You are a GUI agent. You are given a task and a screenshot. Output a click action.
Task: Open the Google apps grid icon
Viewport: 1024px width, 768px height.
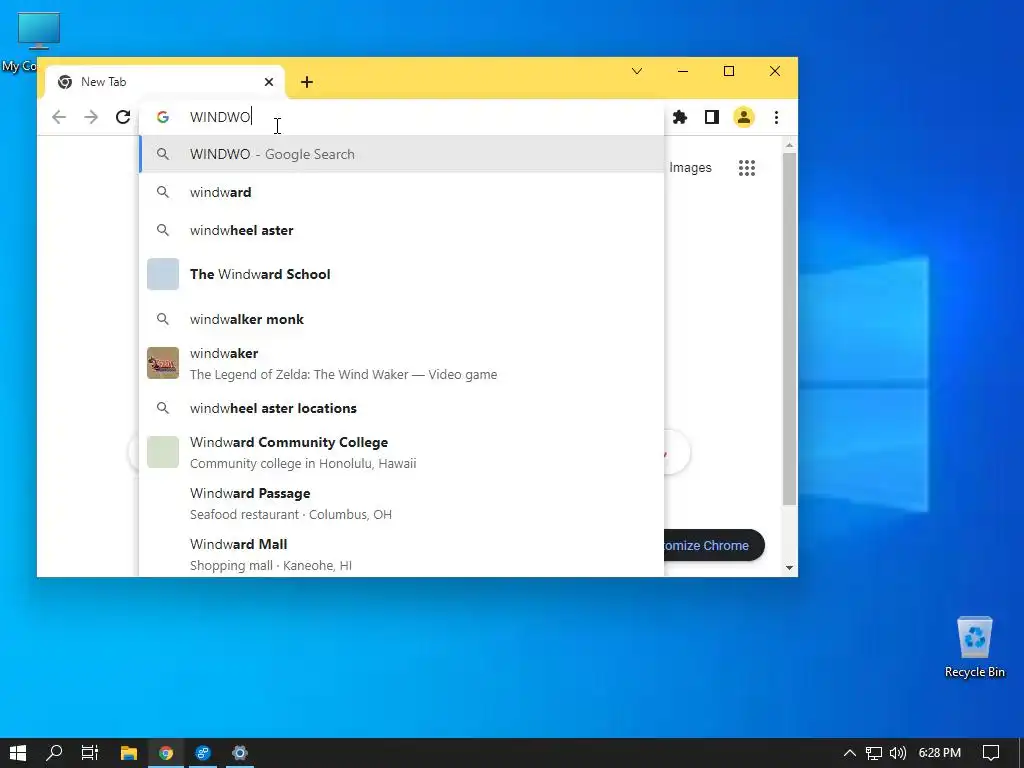[x=746, y=168]
